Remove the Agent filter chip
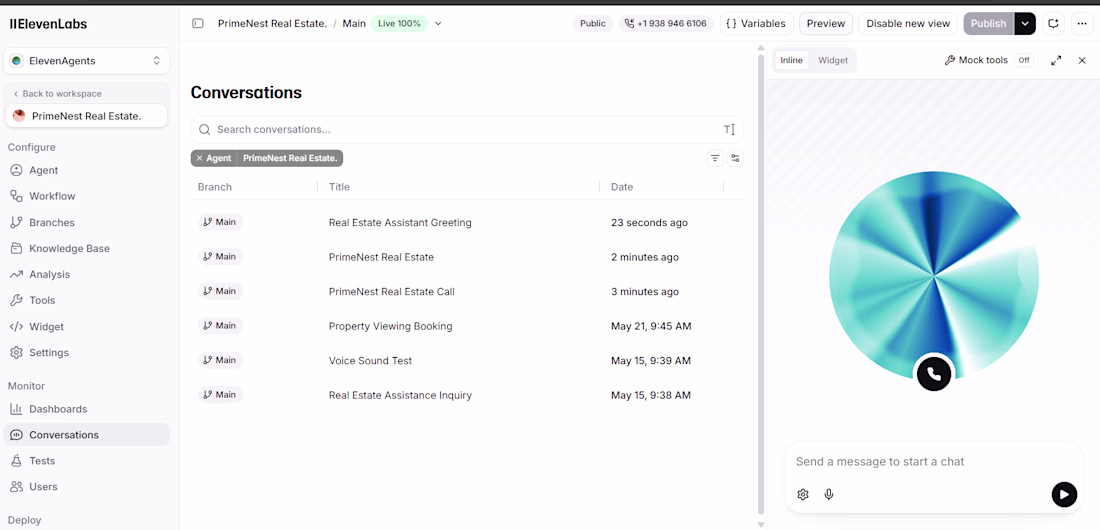This screenshot has height=530, width=1100. (199, 159)
